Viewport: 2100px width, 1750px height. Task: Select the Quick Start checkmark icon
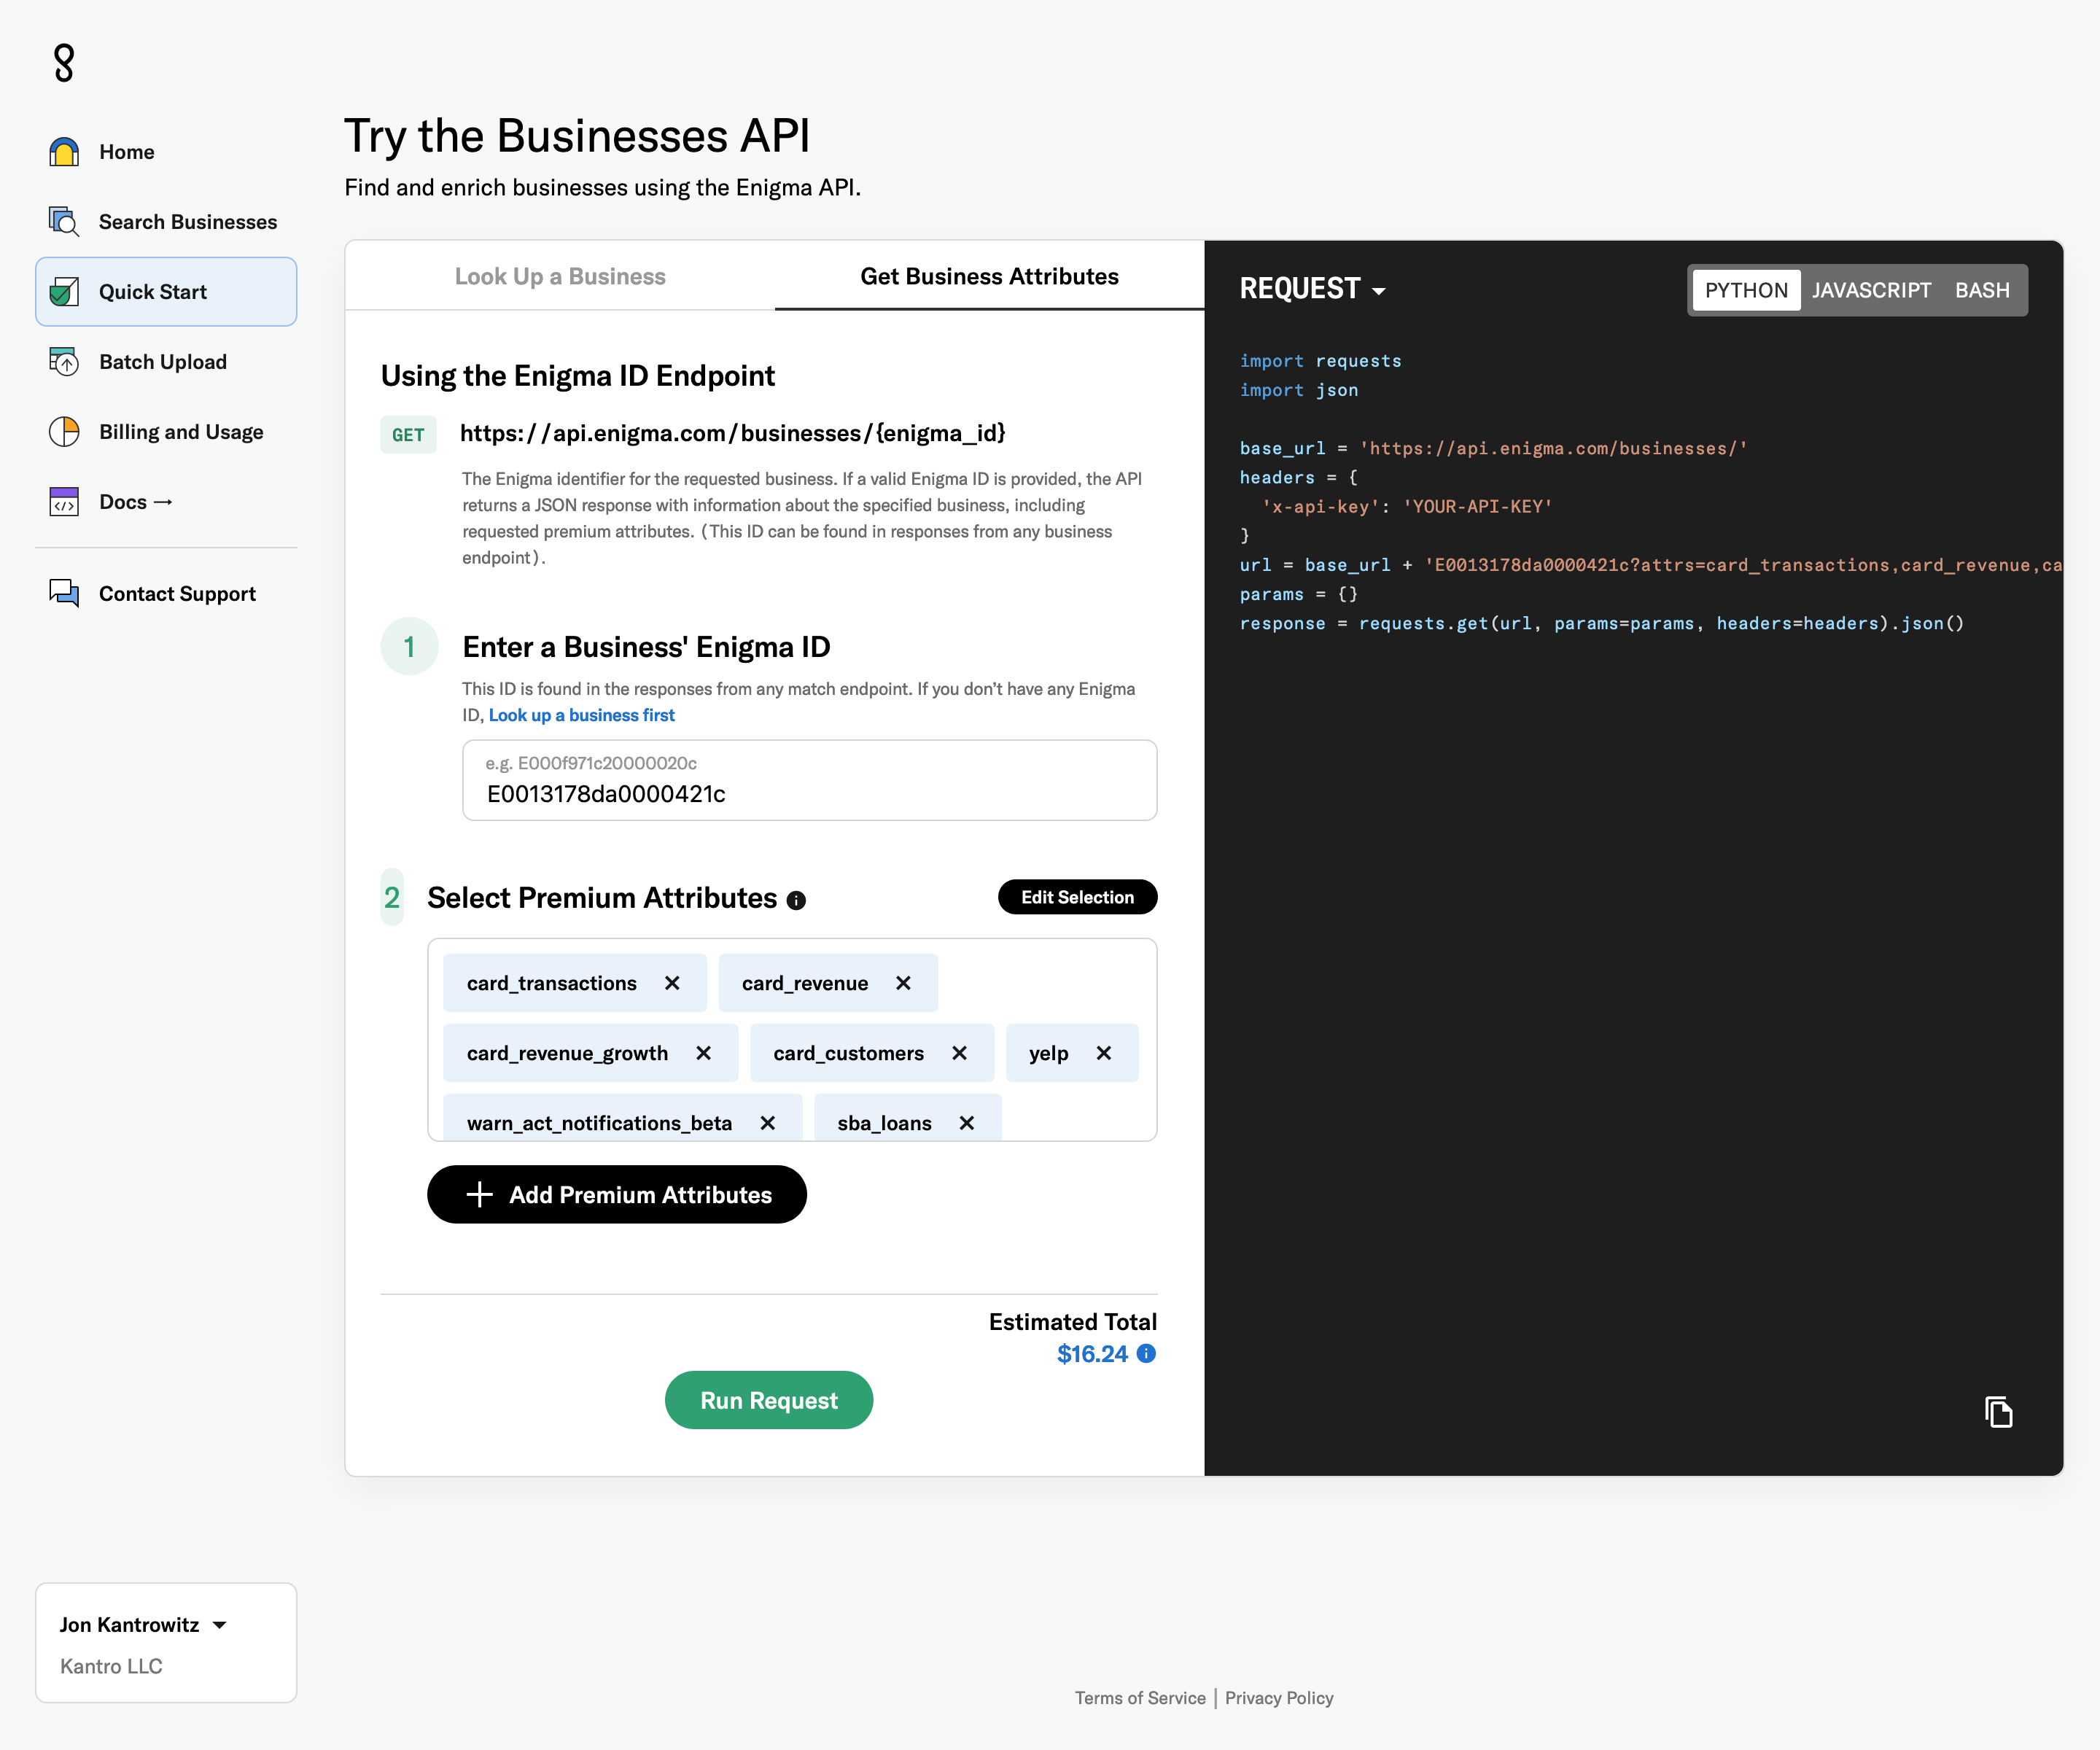[64, 292]
